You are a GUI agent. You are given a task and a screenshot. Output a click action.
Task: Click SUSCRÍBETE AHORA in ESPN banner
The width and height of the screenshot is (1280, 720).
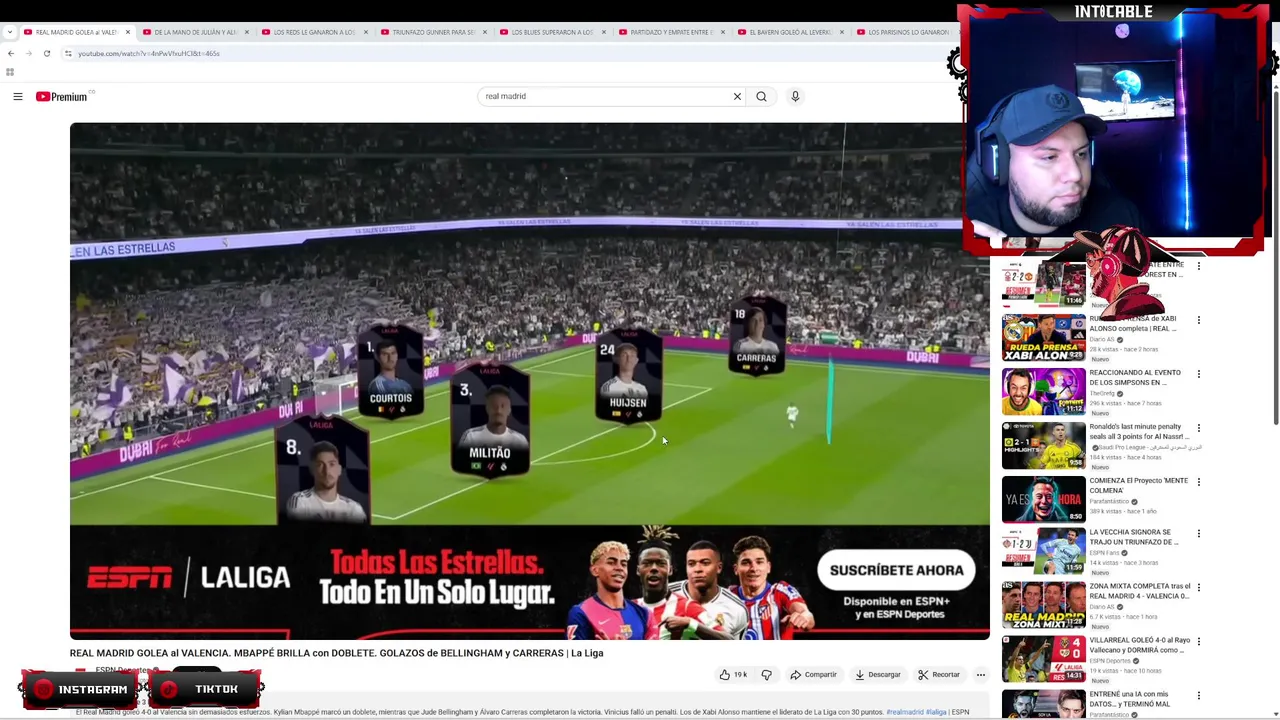pos(896,570)
